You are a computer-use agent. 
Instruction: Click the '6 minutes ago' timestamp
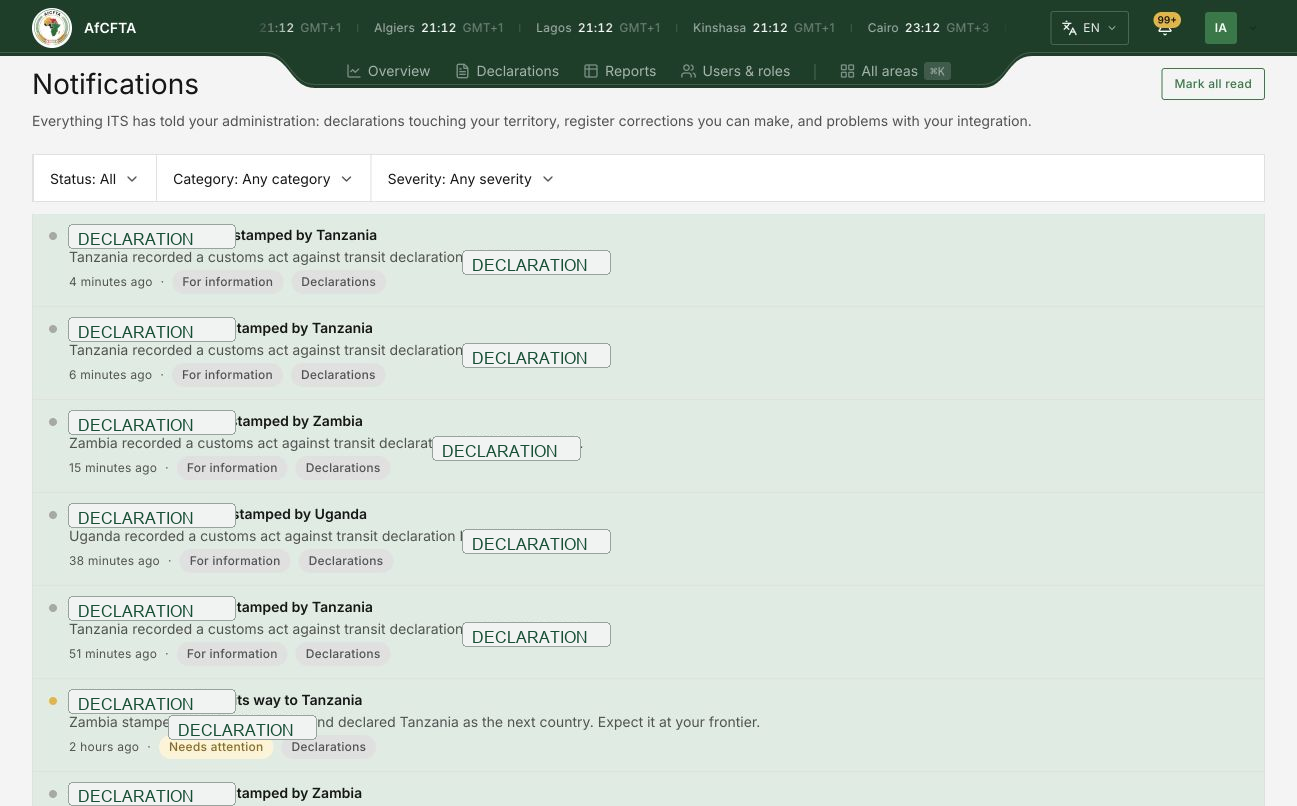[111, 375]
